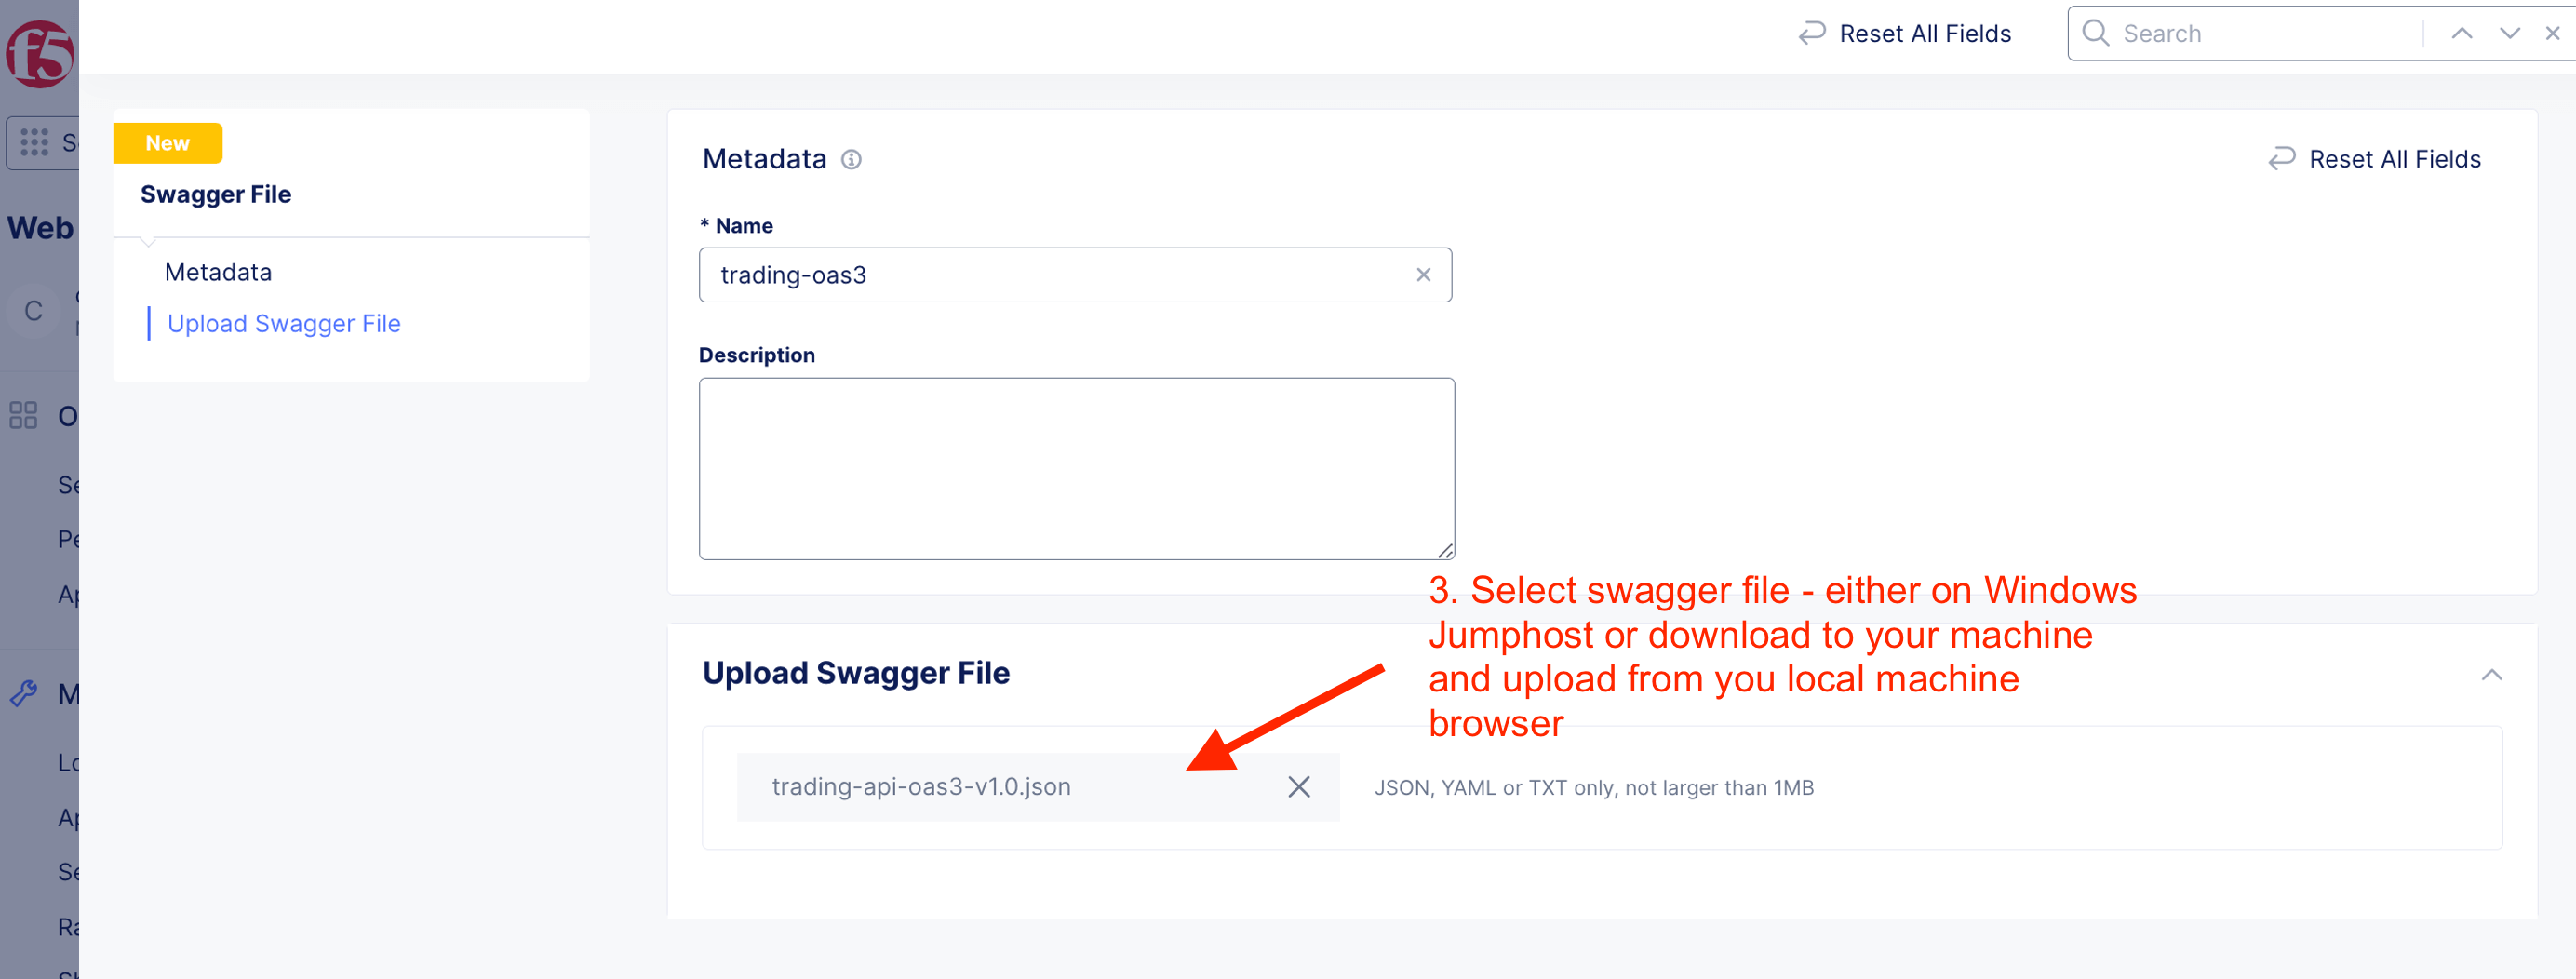Clear the Name field with X icon

1423,275
